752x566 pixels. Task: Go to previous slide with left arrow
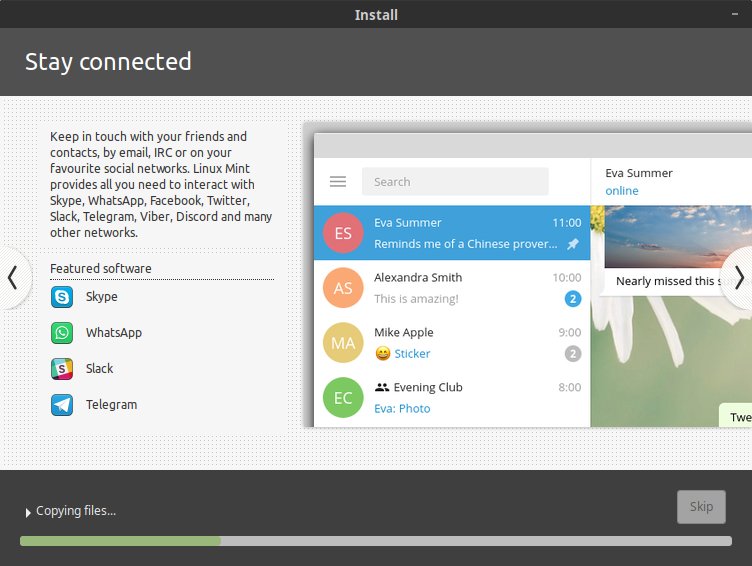[13, 278]
